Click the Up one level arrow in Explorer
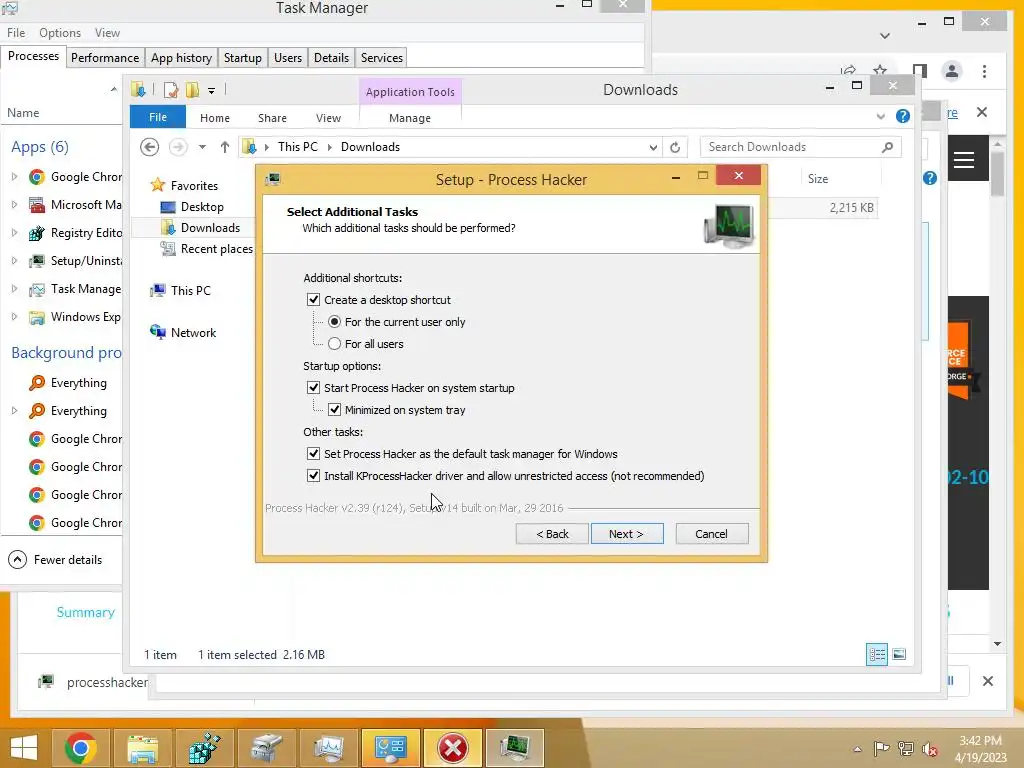Image resolution: width=1024 pixels, height=768 pixels. click(225, 147)
